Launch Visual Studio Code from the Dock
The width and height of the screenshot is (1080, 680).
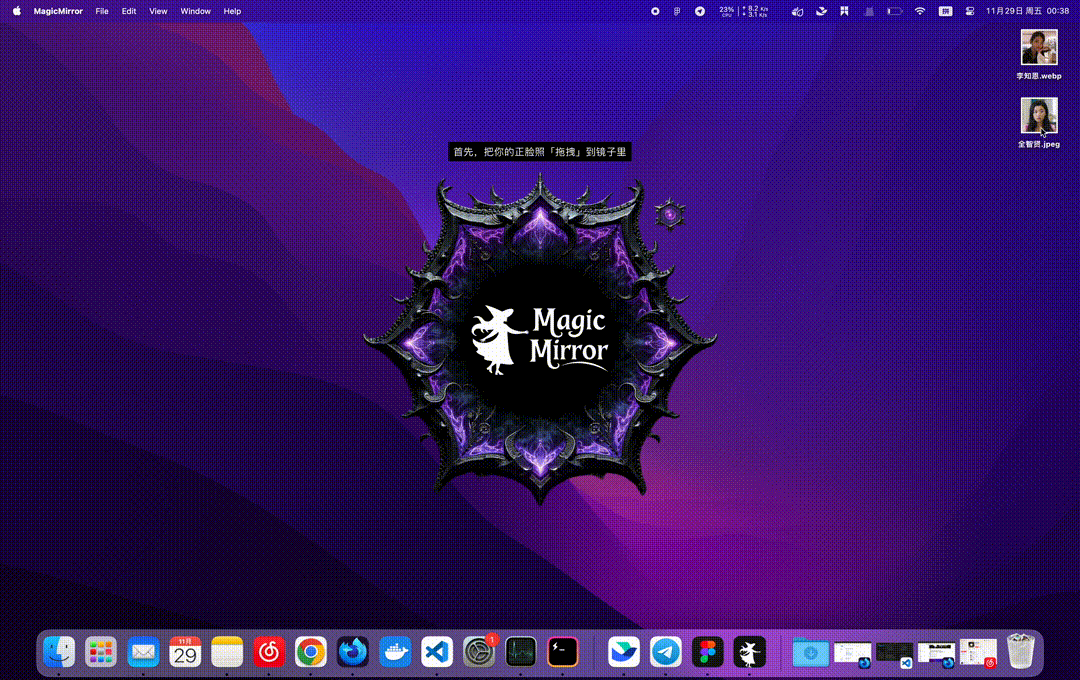tap(437, 651)
